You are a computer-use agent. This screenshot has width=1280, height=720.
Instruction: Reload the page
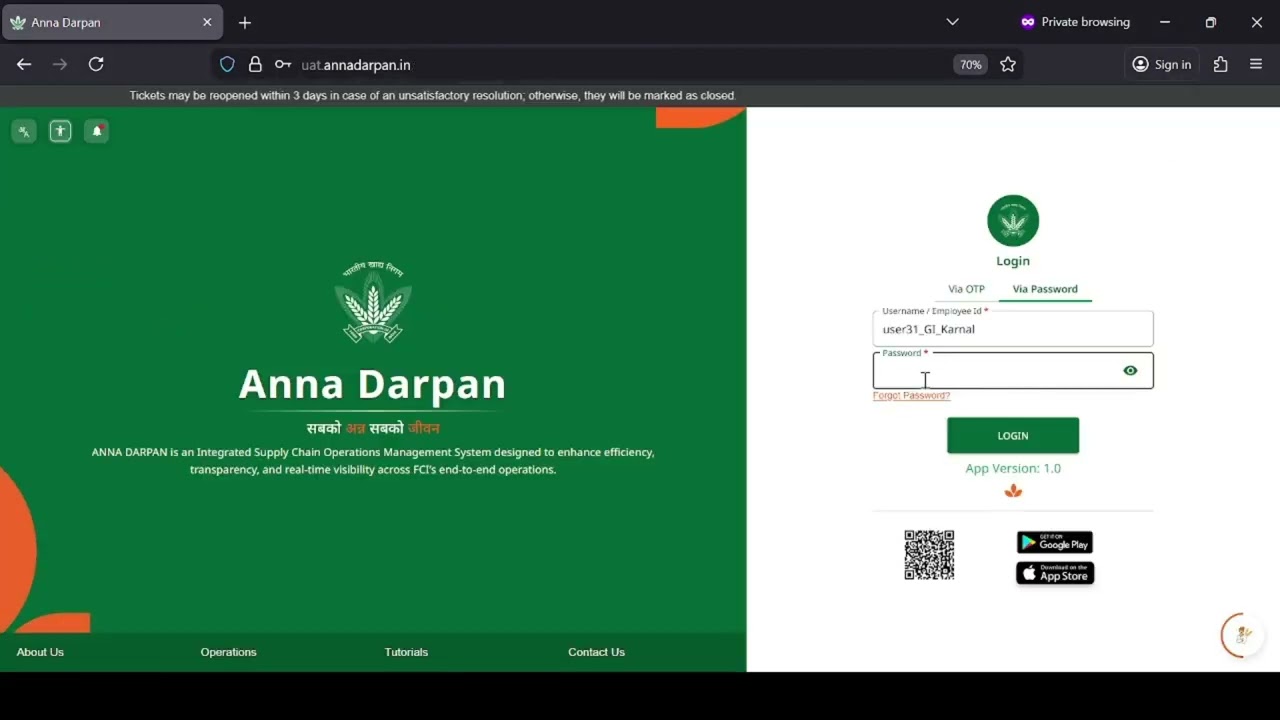click(96, 64)
